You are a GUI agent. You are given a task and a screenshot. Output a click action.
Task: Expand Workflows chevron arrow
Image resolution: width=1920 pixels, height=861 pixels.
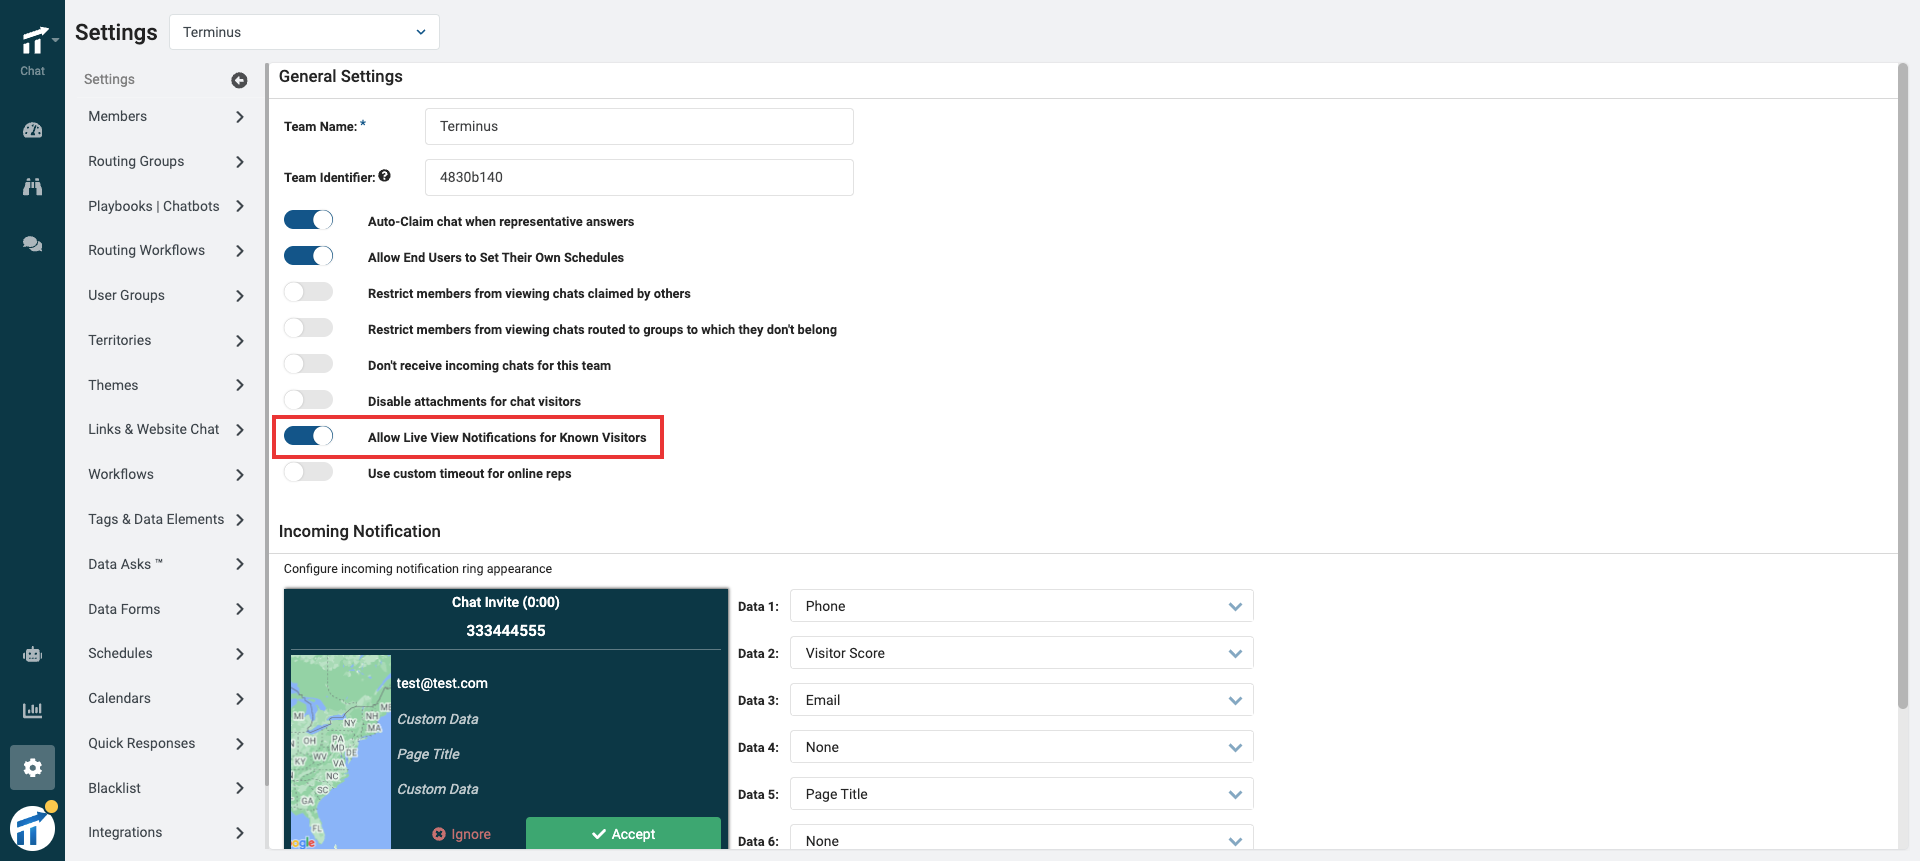[240, 475]
